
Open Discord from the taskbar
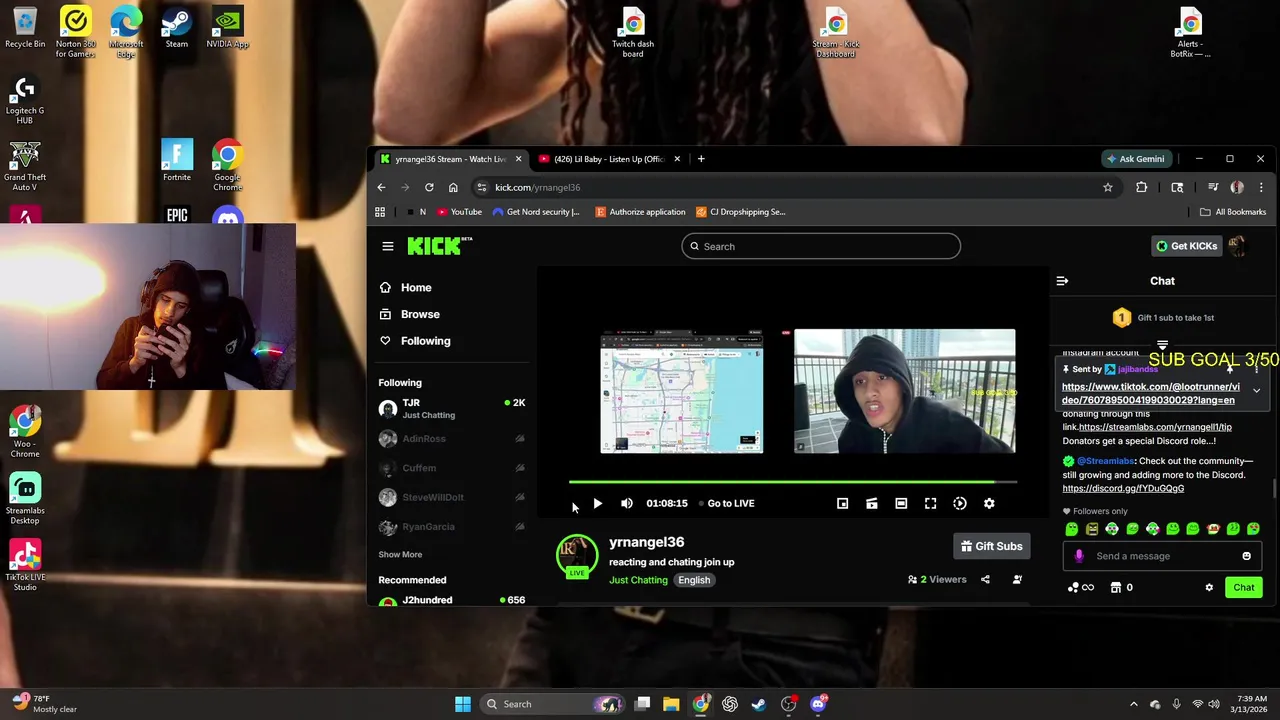(x=818, y=704)
